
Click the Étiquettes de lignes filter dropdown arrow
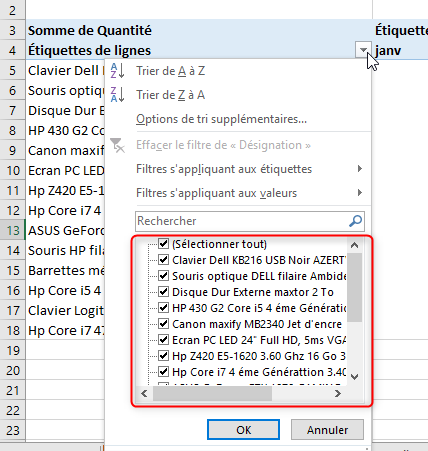point(363,50)
